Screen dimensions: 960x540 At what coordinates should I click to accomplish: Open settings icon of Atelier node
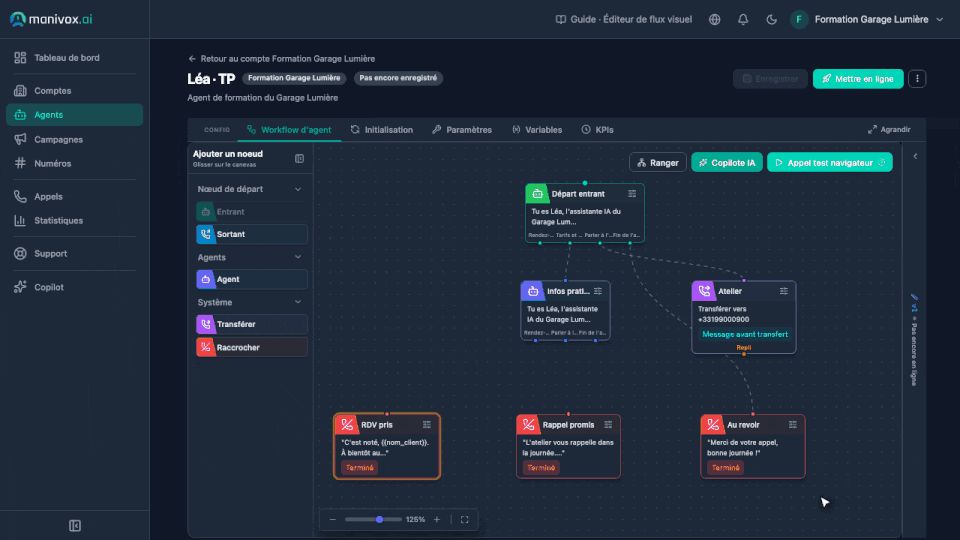point(784,291)
